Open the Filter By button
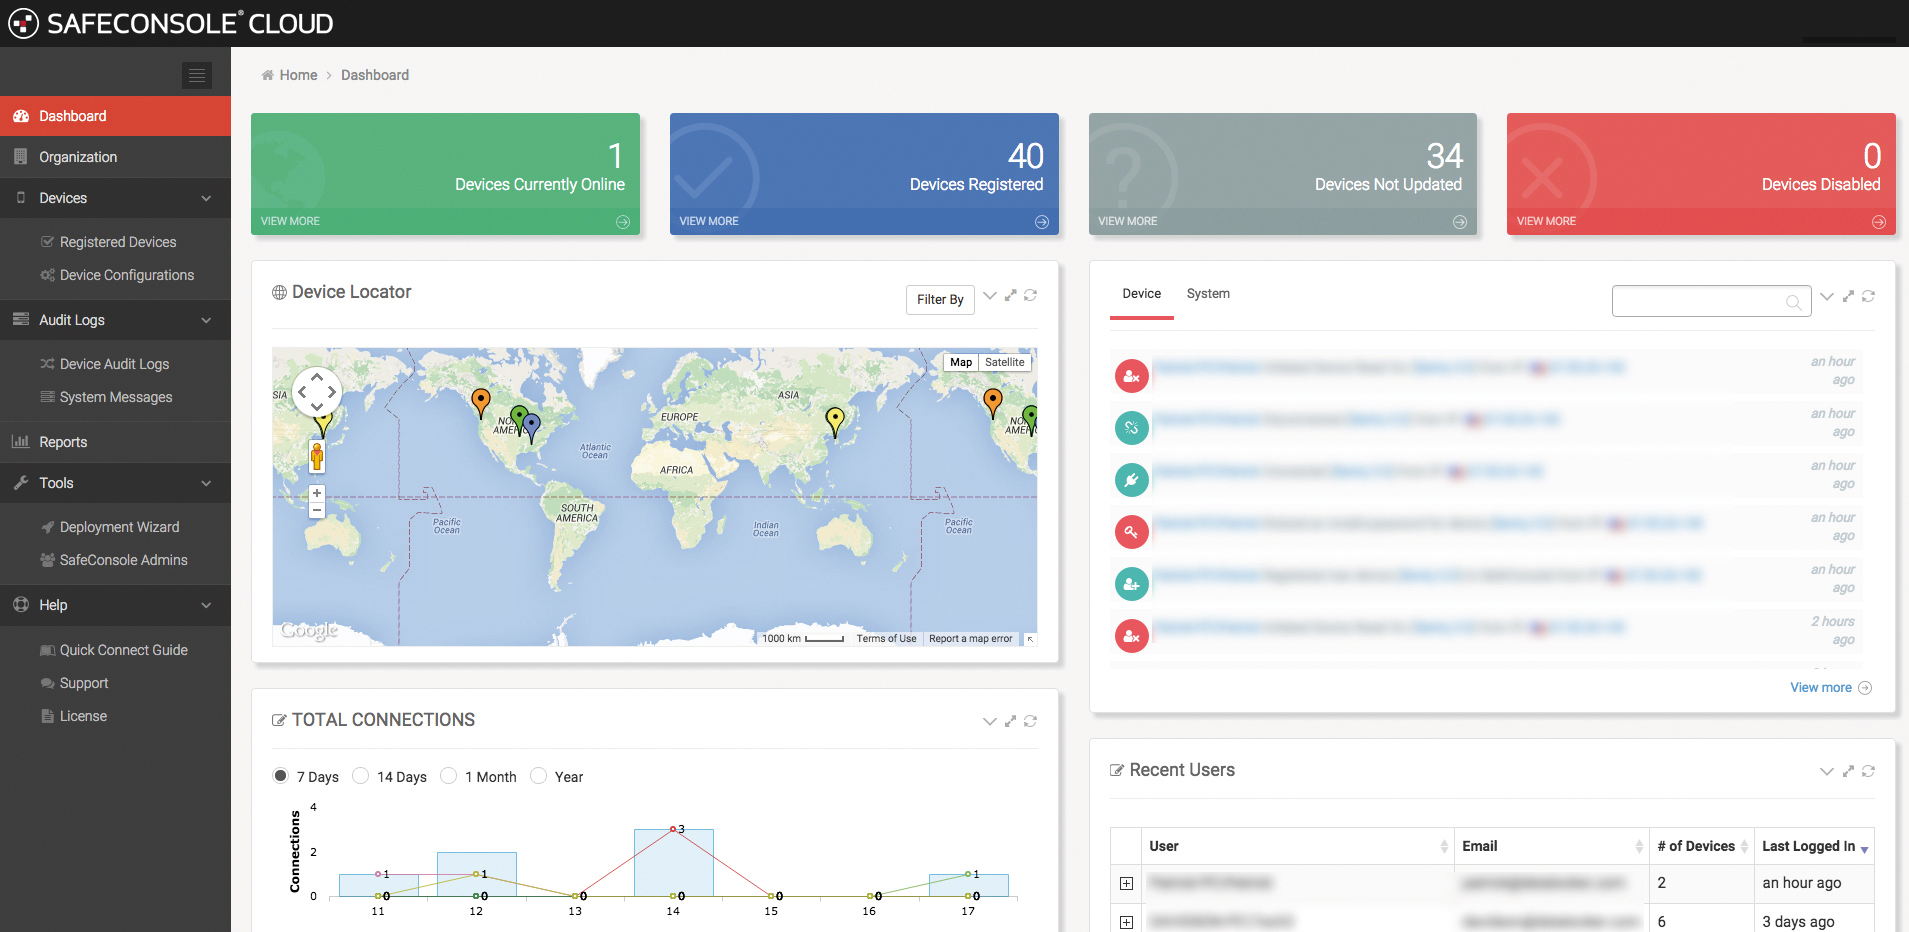The height and width of the screenshot is (932, 1909). pos(940,299)
